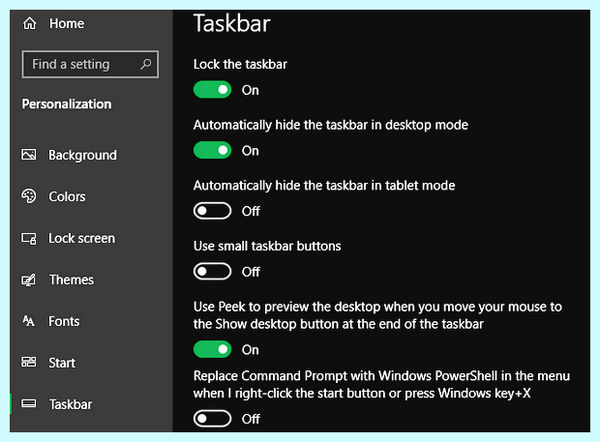Click the Themes brush icon
This screenshot has width=600, height=442.
tap(29, 280)
